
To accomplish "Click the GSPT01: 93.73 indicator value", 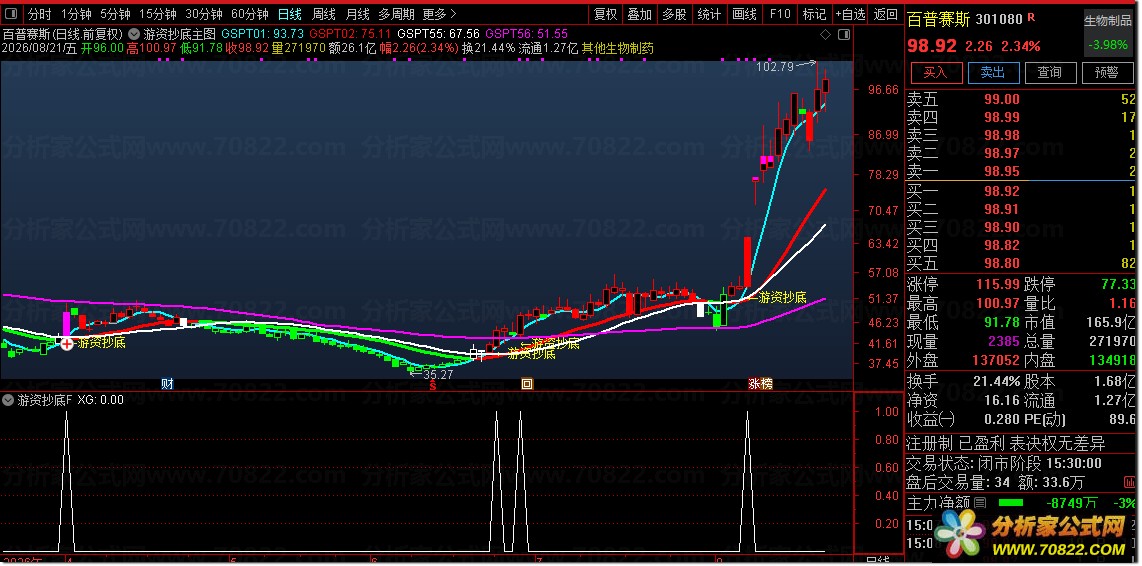I will pos(262,34).
